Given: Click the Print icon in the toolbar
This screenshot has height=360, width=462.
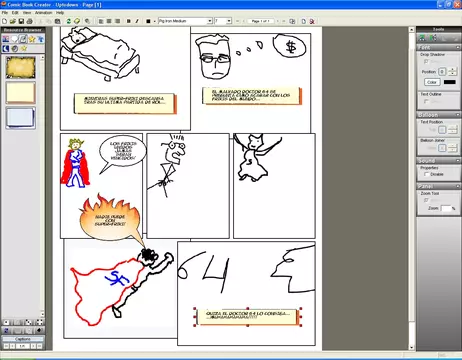Looking at the screenshot, I should (29, 21).
